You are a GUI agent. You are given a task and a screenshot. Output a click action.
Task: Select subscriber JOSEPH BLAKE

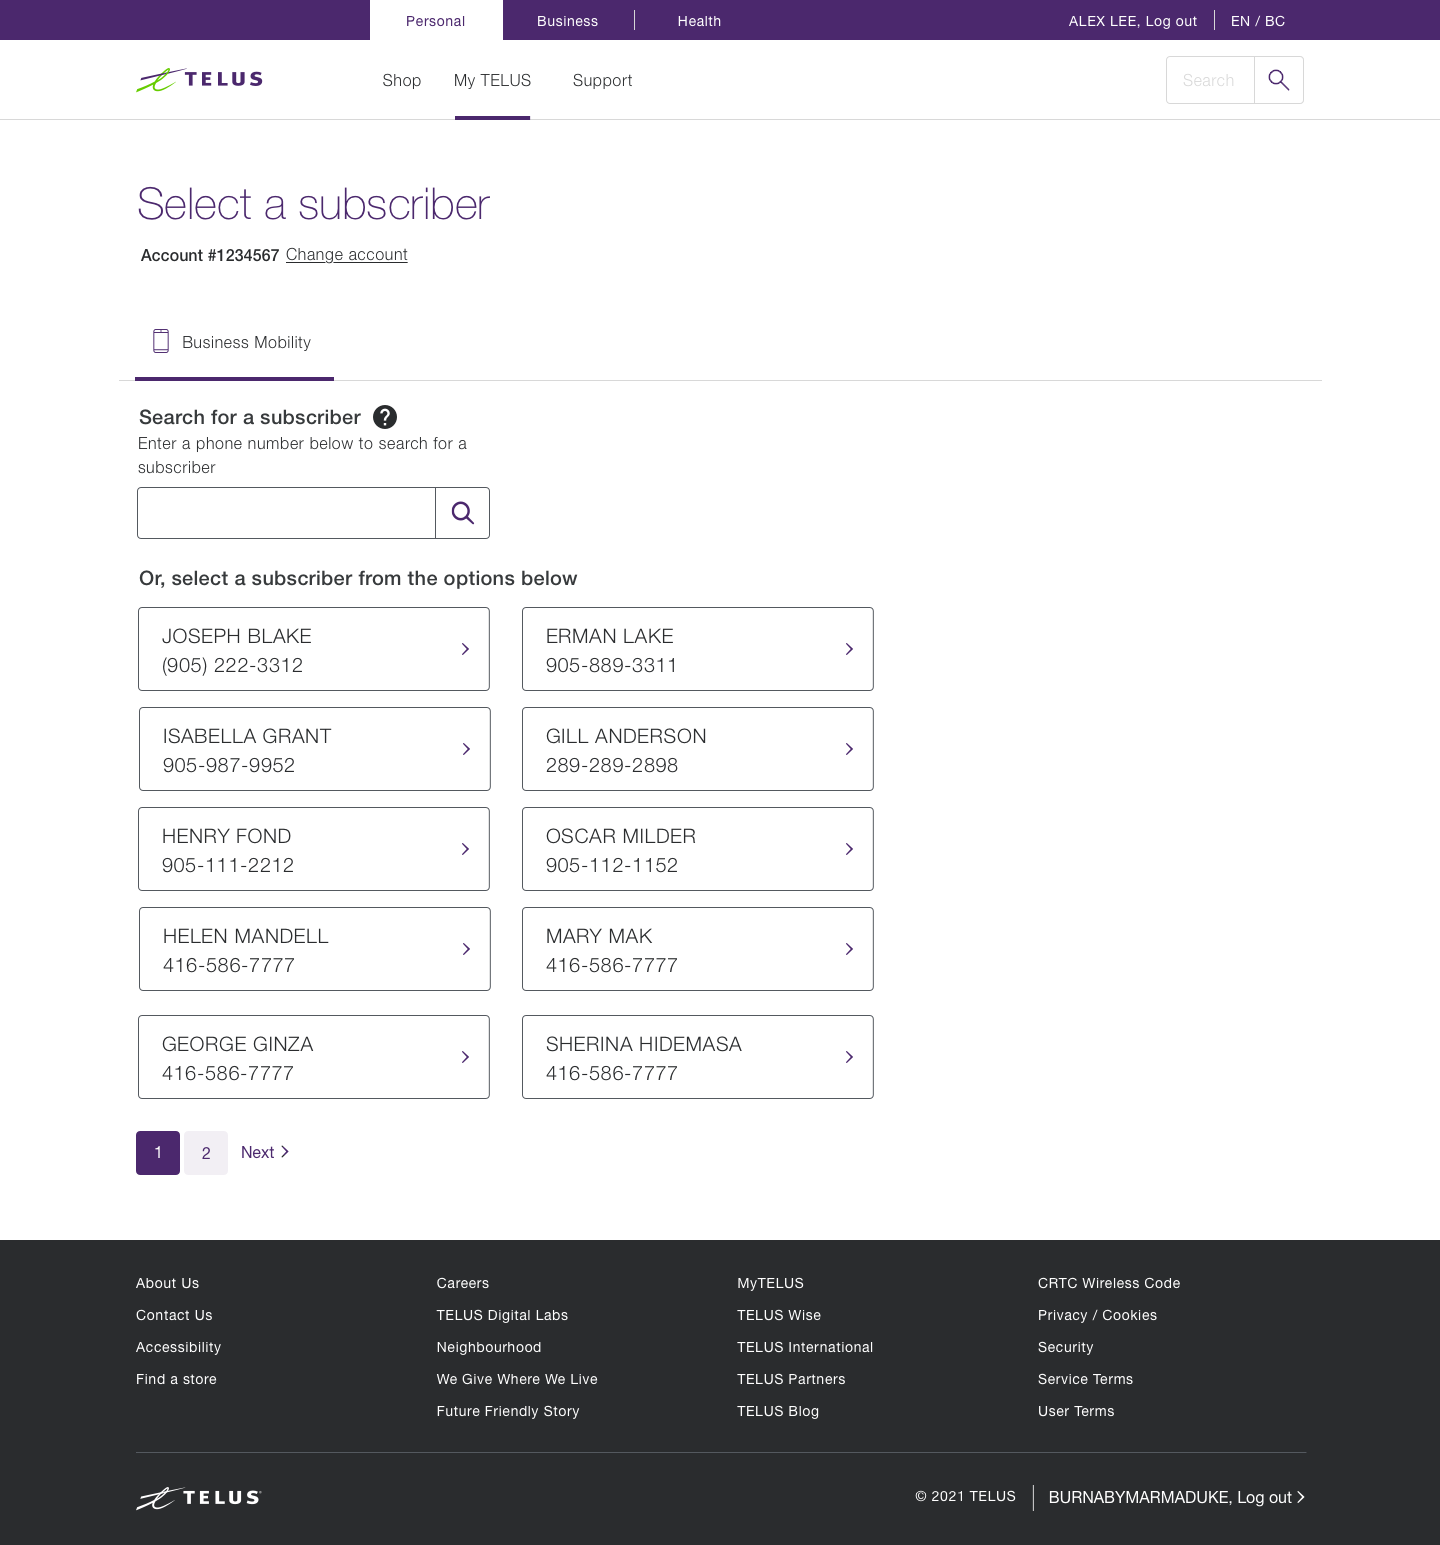coord(314,649)
